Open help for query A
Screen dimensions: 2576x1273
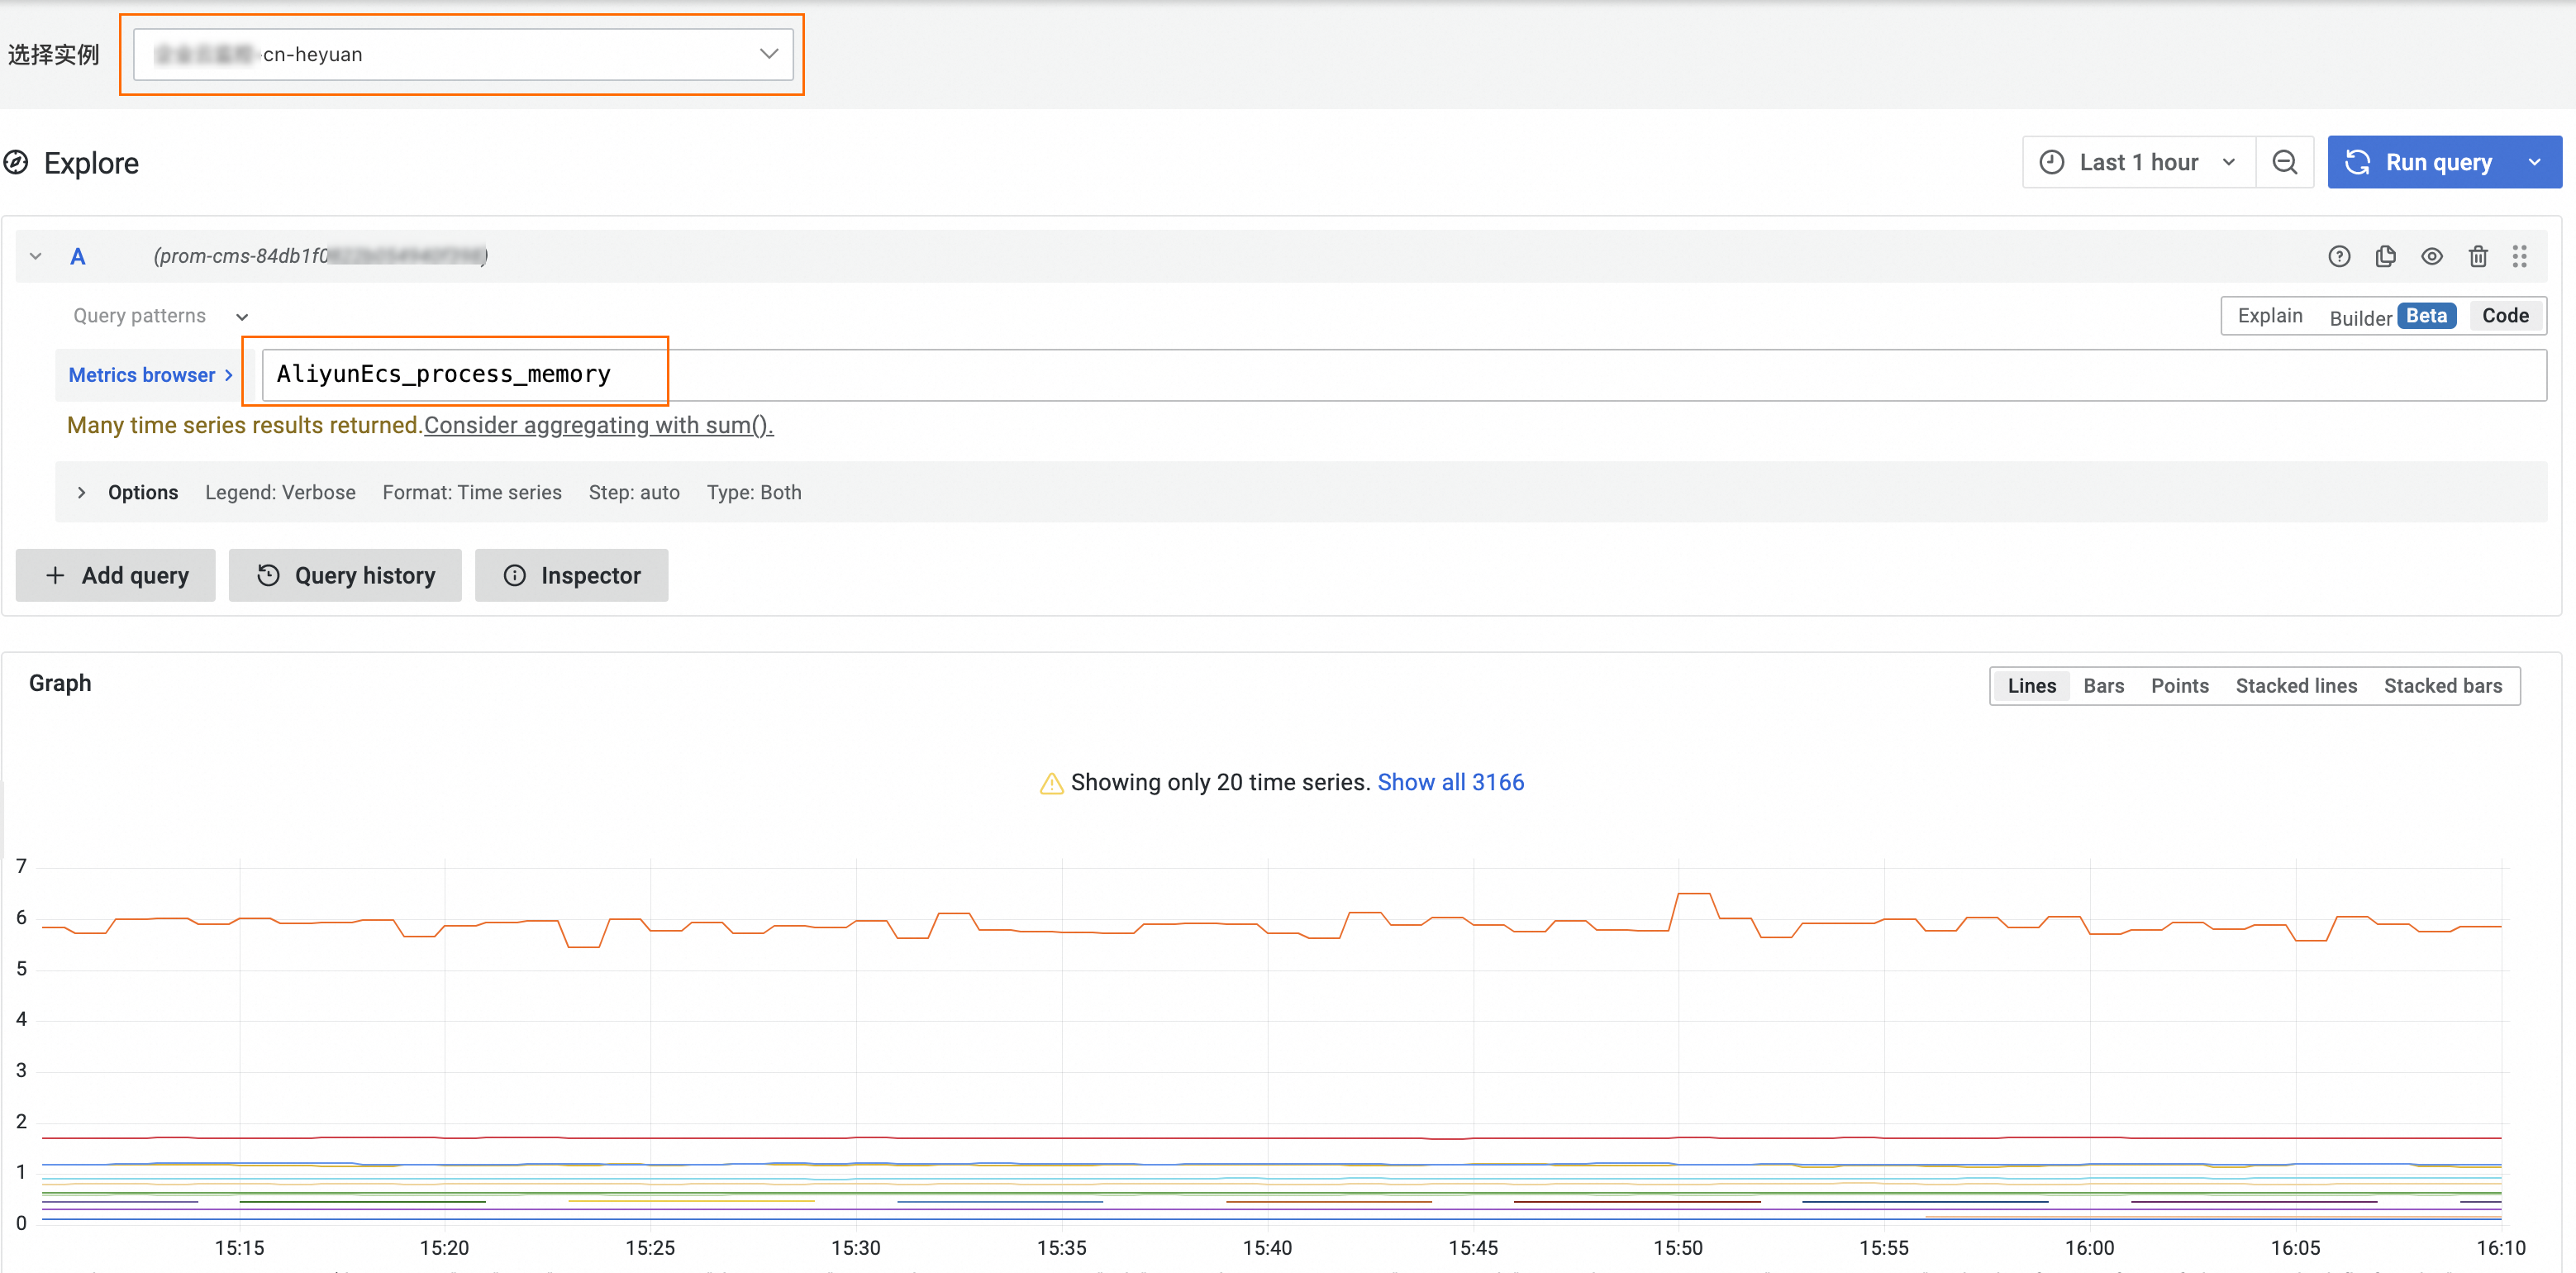(2339, 256)
